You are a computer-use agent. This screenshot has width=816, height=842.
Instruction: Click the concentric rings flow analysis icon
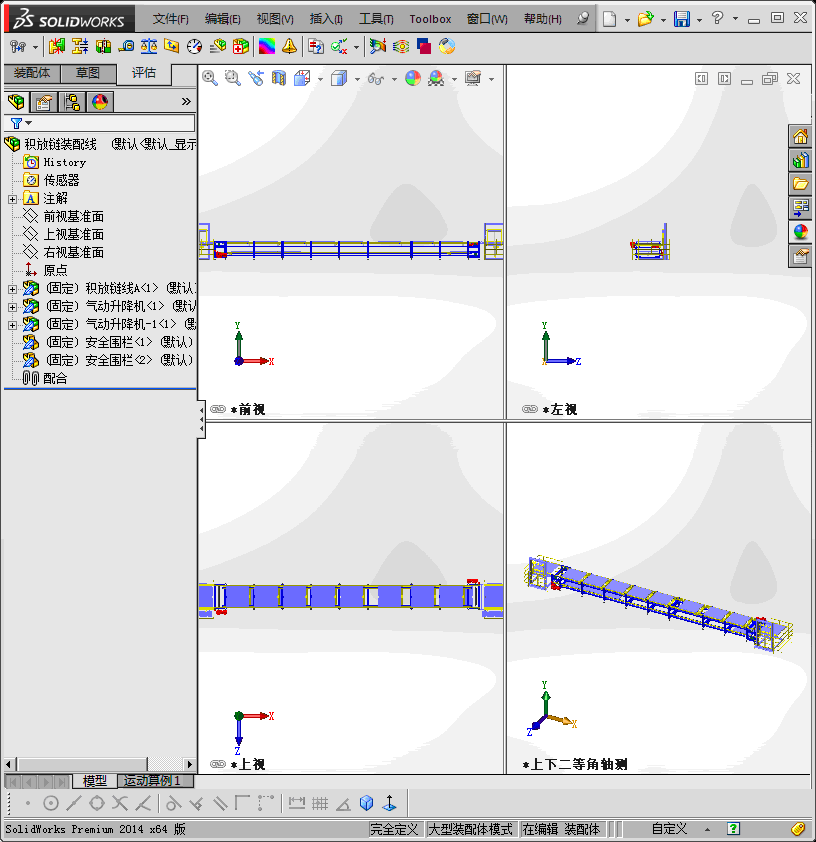coord(401,47)
